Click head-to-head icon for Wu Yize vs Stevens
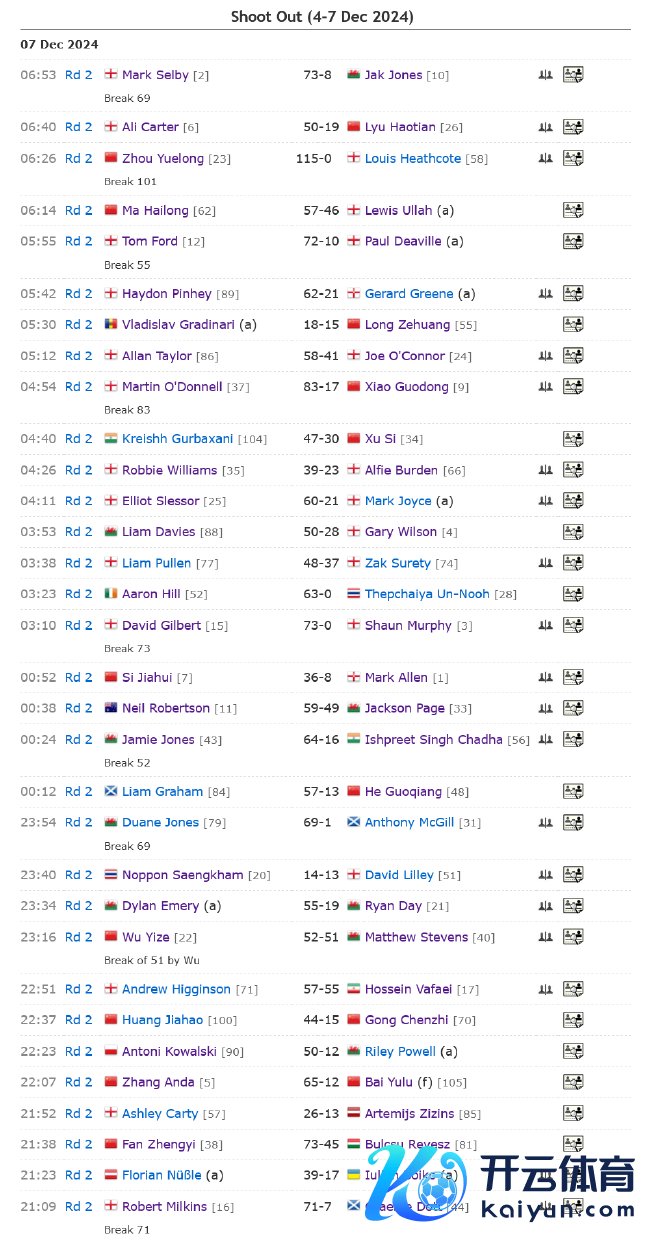 [545, 937]
